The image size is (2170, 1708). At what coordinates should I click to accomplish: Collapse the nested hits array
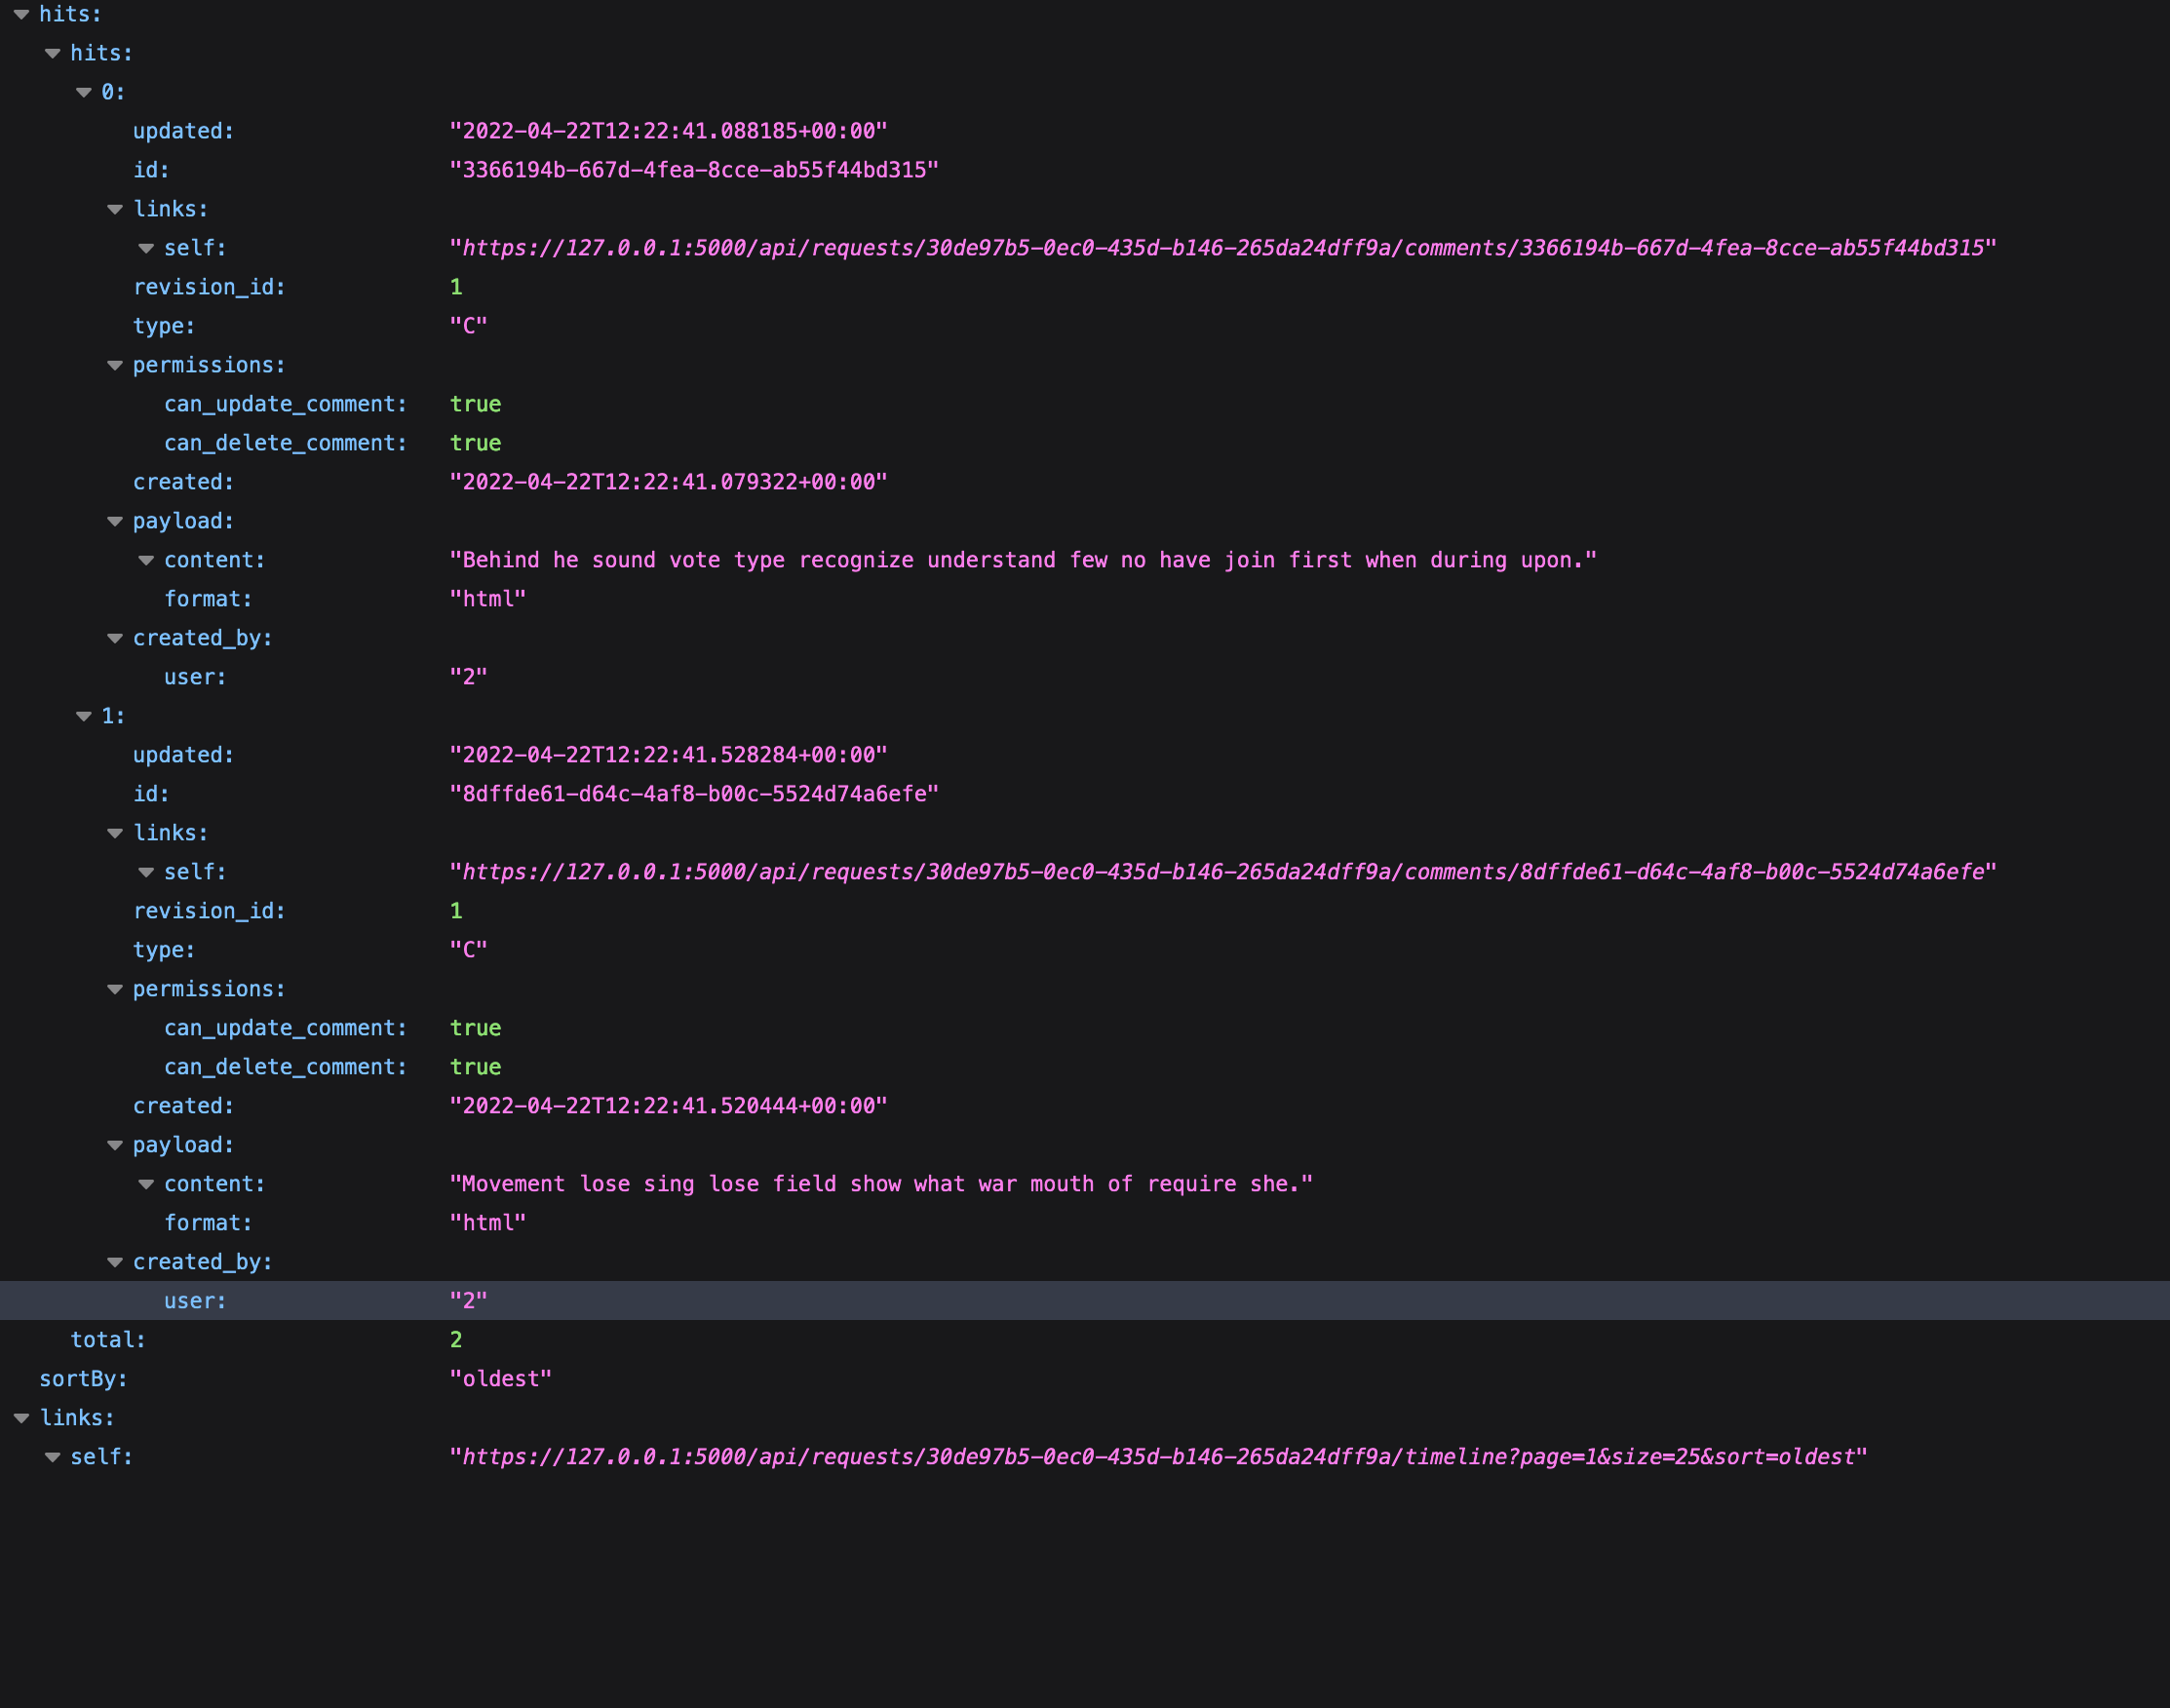pyautogui.click(x=52, y=53)
